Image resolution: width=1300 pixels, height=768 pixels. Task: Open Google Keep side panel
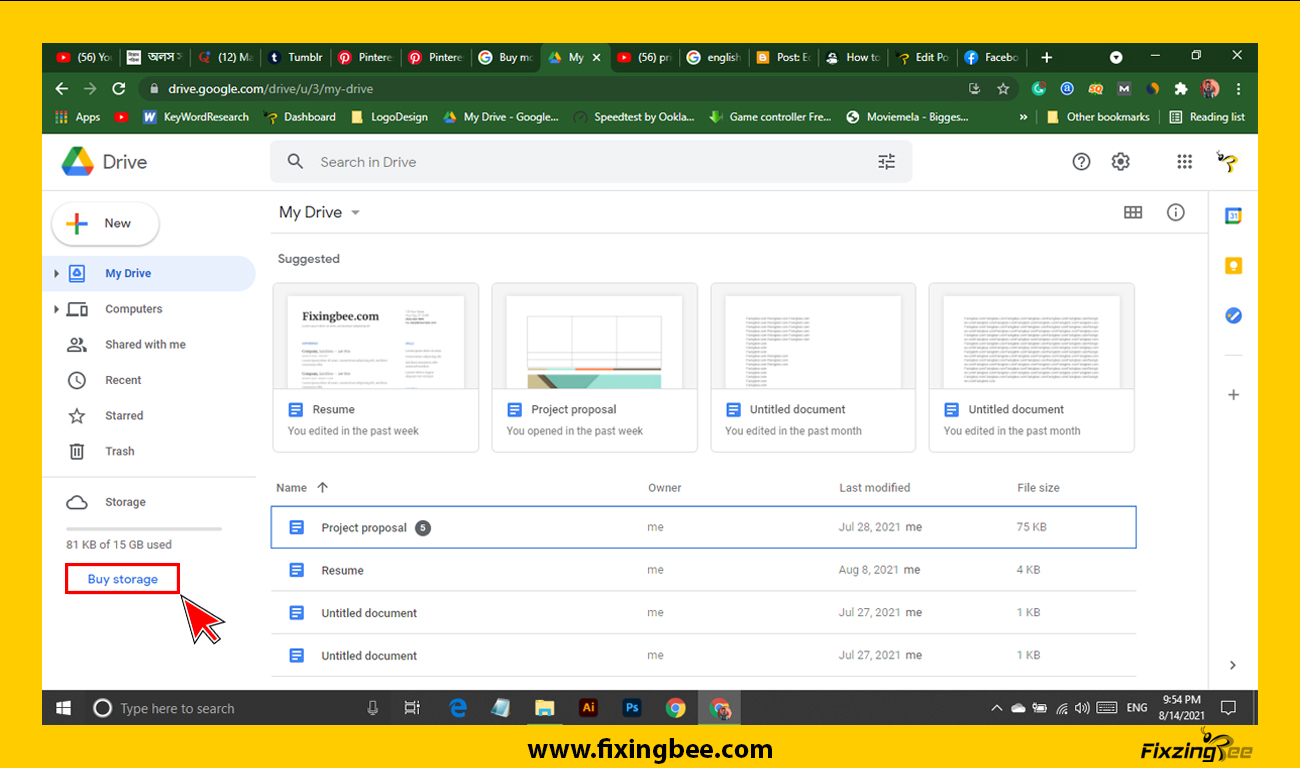coord(1233,266)
